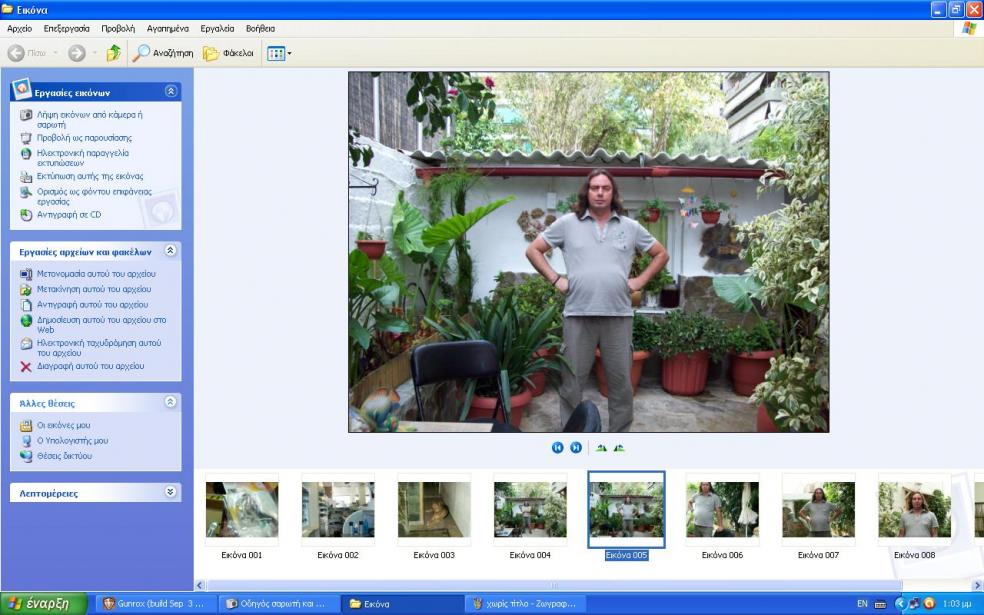Rotate the image counterclockwise
The image size is (984, 615).
click(x=619, y=448)
